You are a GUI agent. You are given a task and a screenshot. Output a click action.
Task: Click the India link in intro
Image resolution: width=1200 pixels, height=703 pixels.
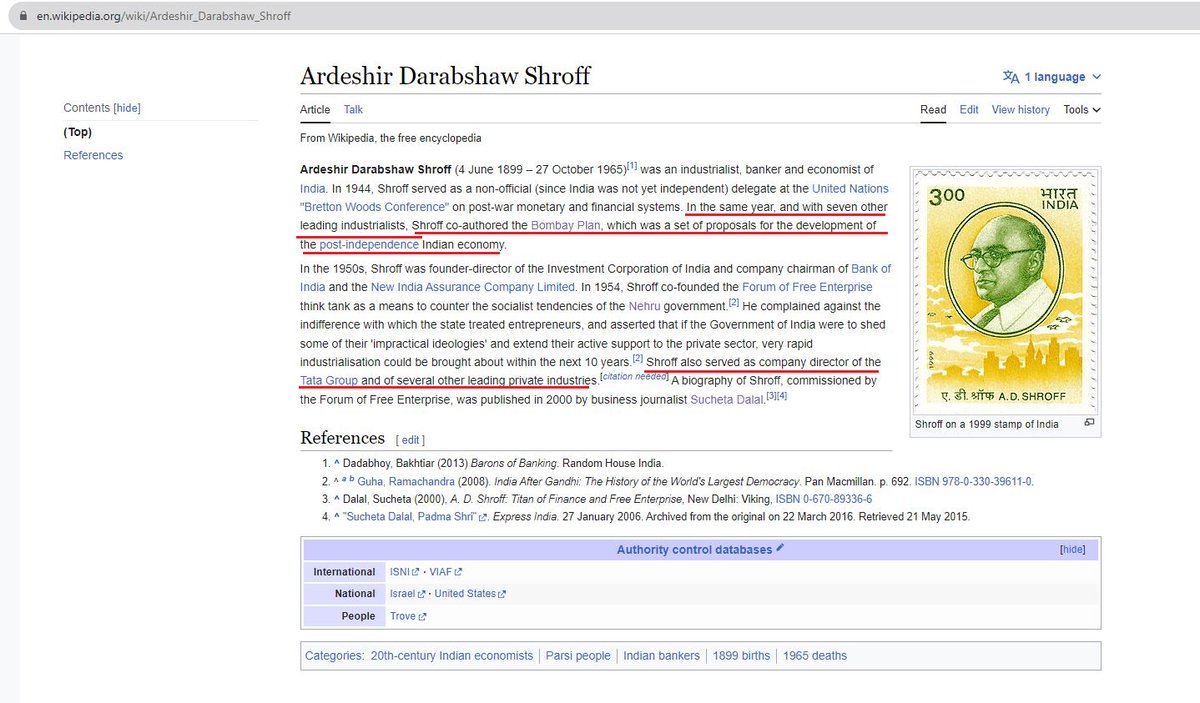[312, 188]
